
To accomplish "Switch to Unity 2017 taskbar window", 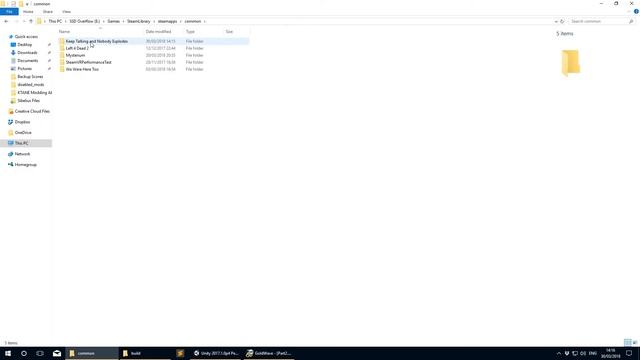I will click(x=216, y=353).
